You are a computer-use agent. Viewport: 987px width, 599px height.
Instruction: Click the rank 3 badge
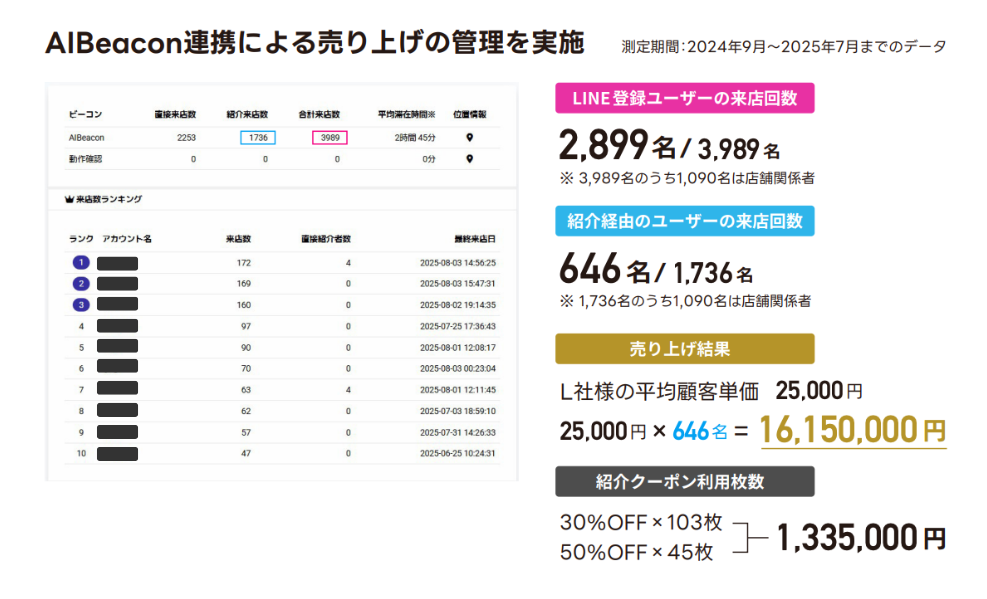click(x=81, y=305)
